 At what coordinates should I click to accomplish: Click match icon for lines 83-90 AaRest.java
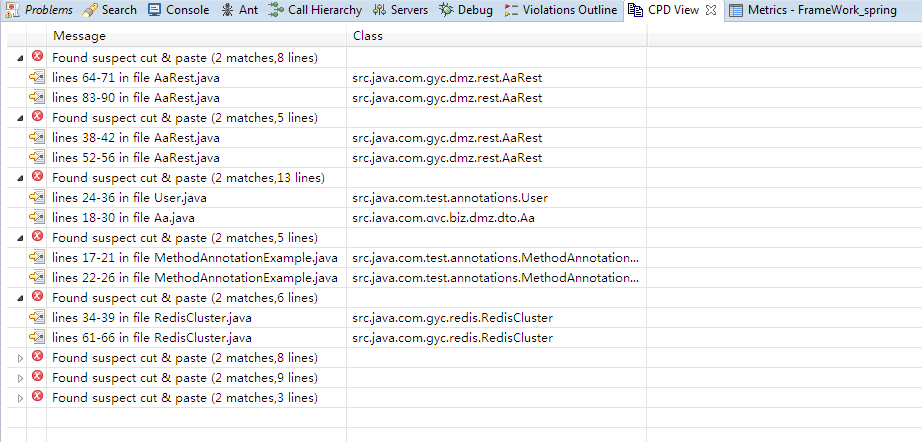(x=37, y=97)
